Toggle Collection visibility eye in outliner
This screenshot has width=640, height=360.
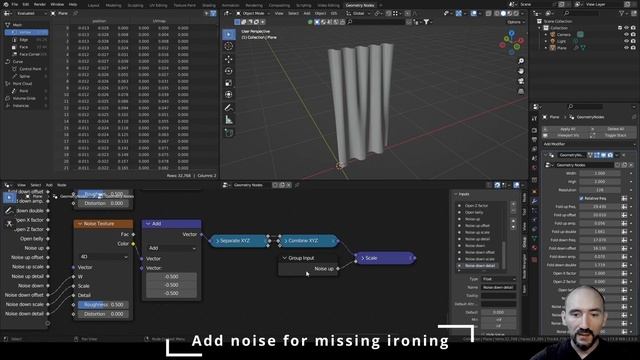[x=626, y=28]
